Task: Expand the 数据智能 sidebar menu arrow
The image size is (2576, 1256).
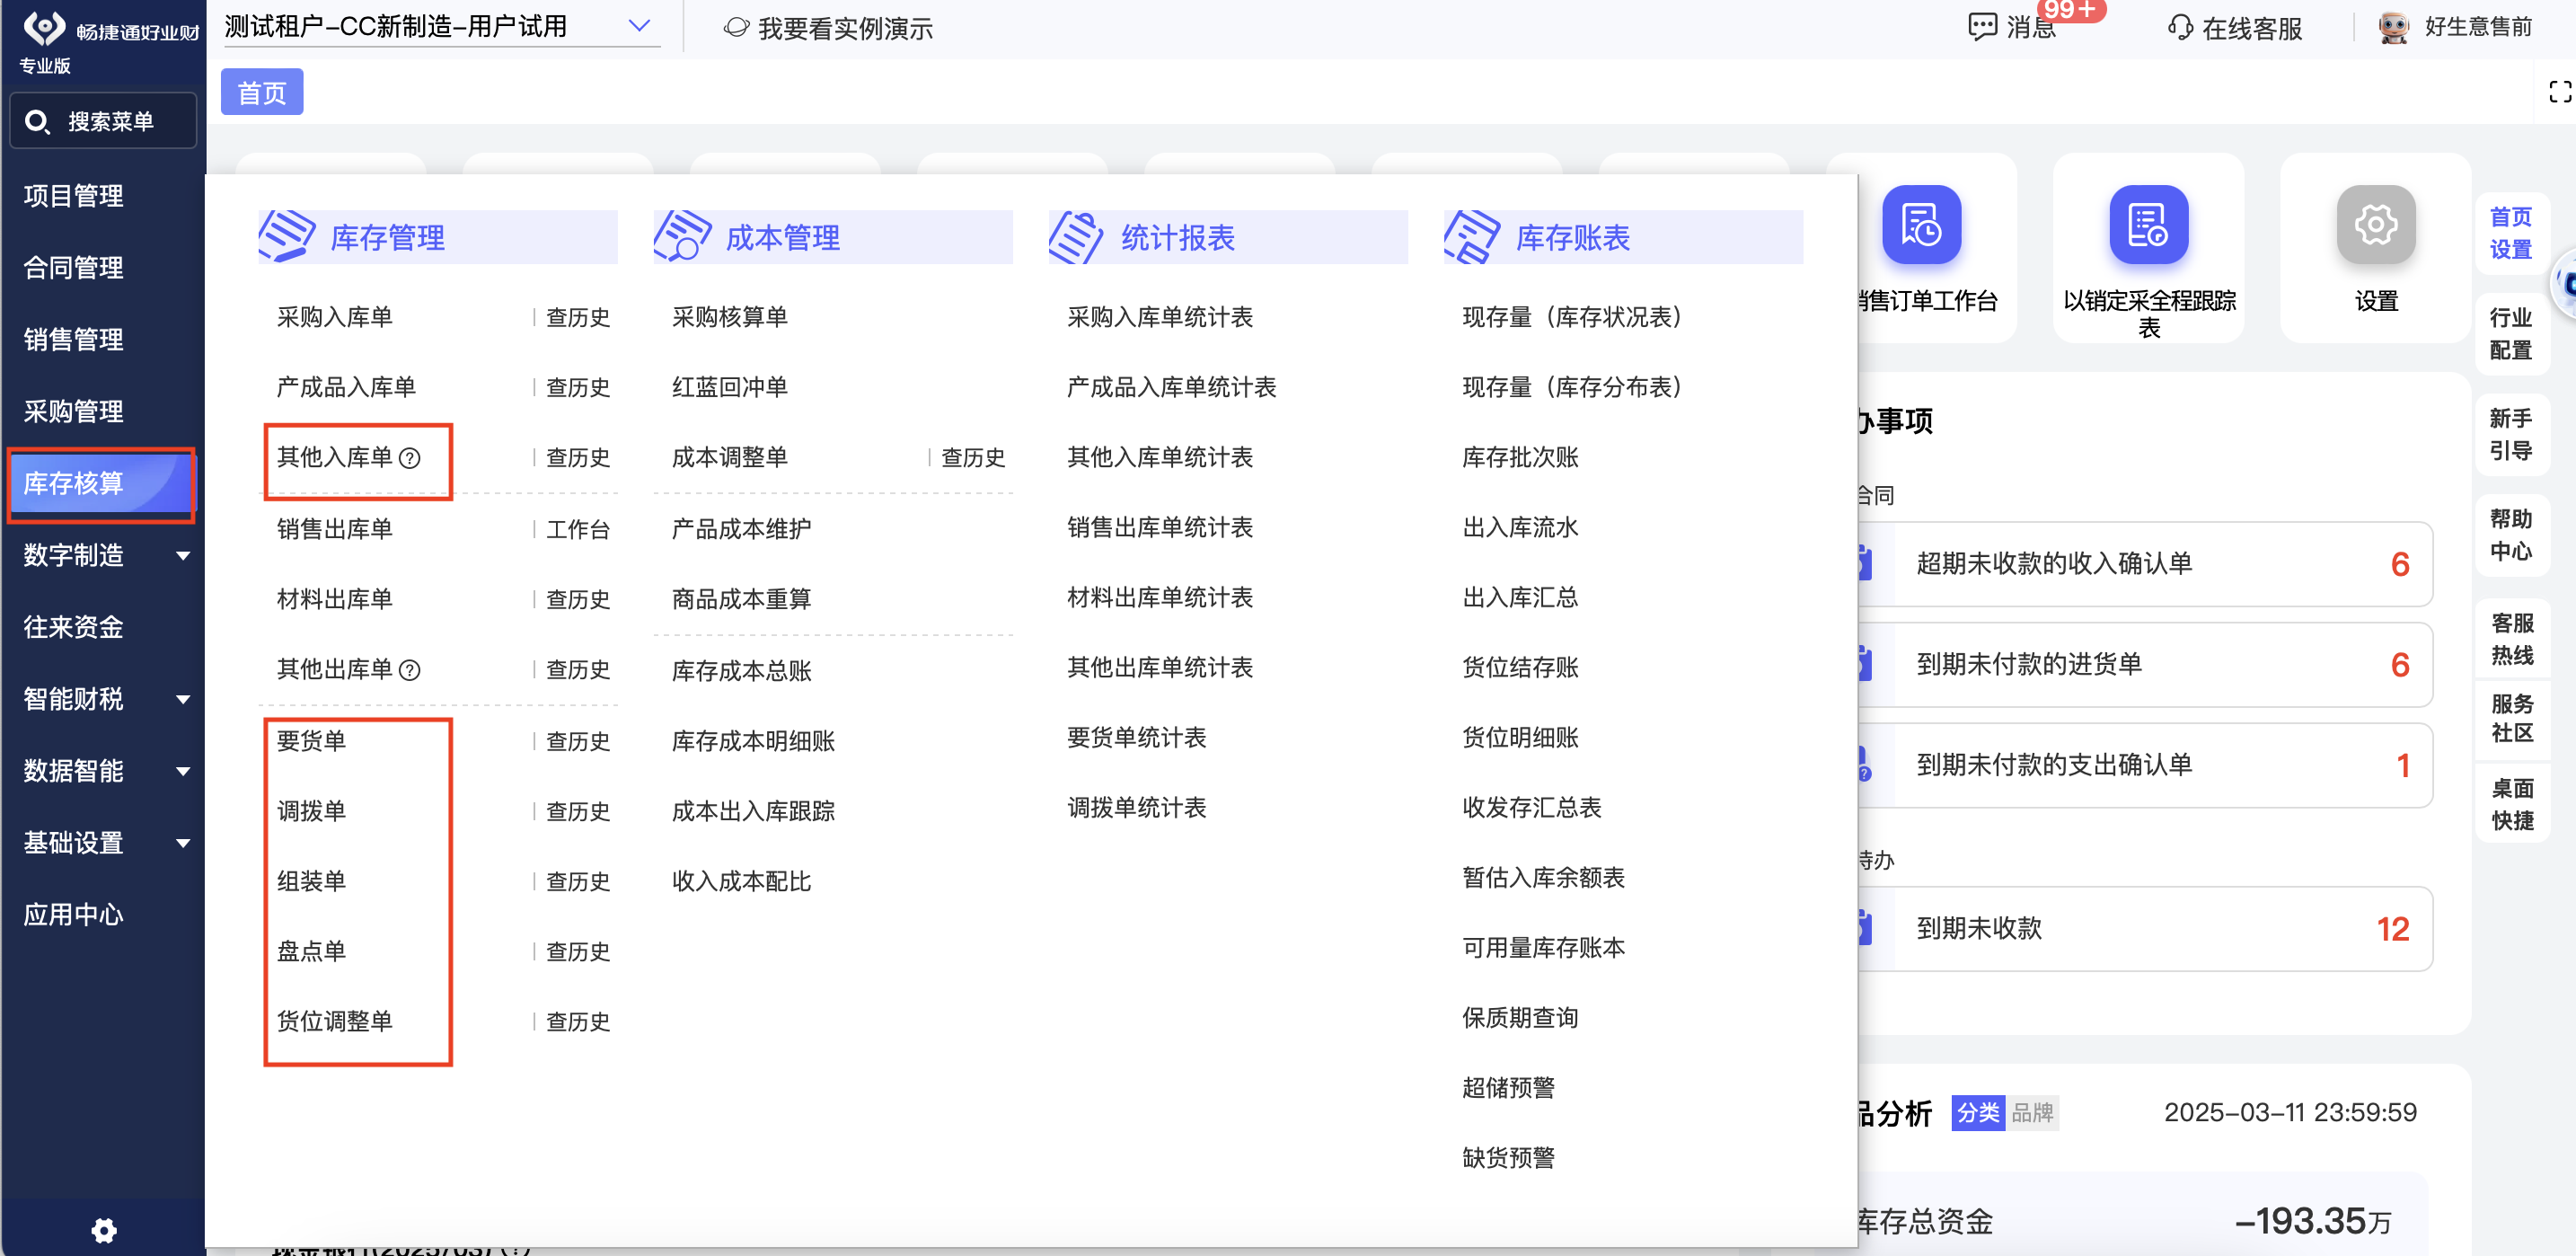Action: (183, 772)
